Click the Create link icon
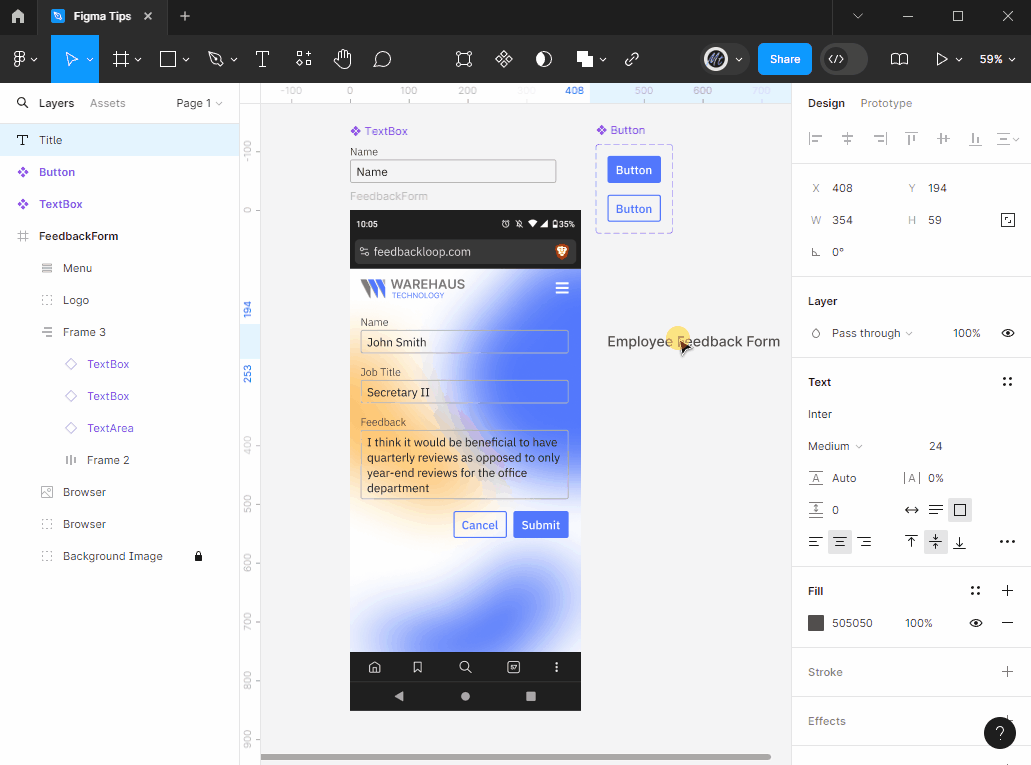 [632, 59]
